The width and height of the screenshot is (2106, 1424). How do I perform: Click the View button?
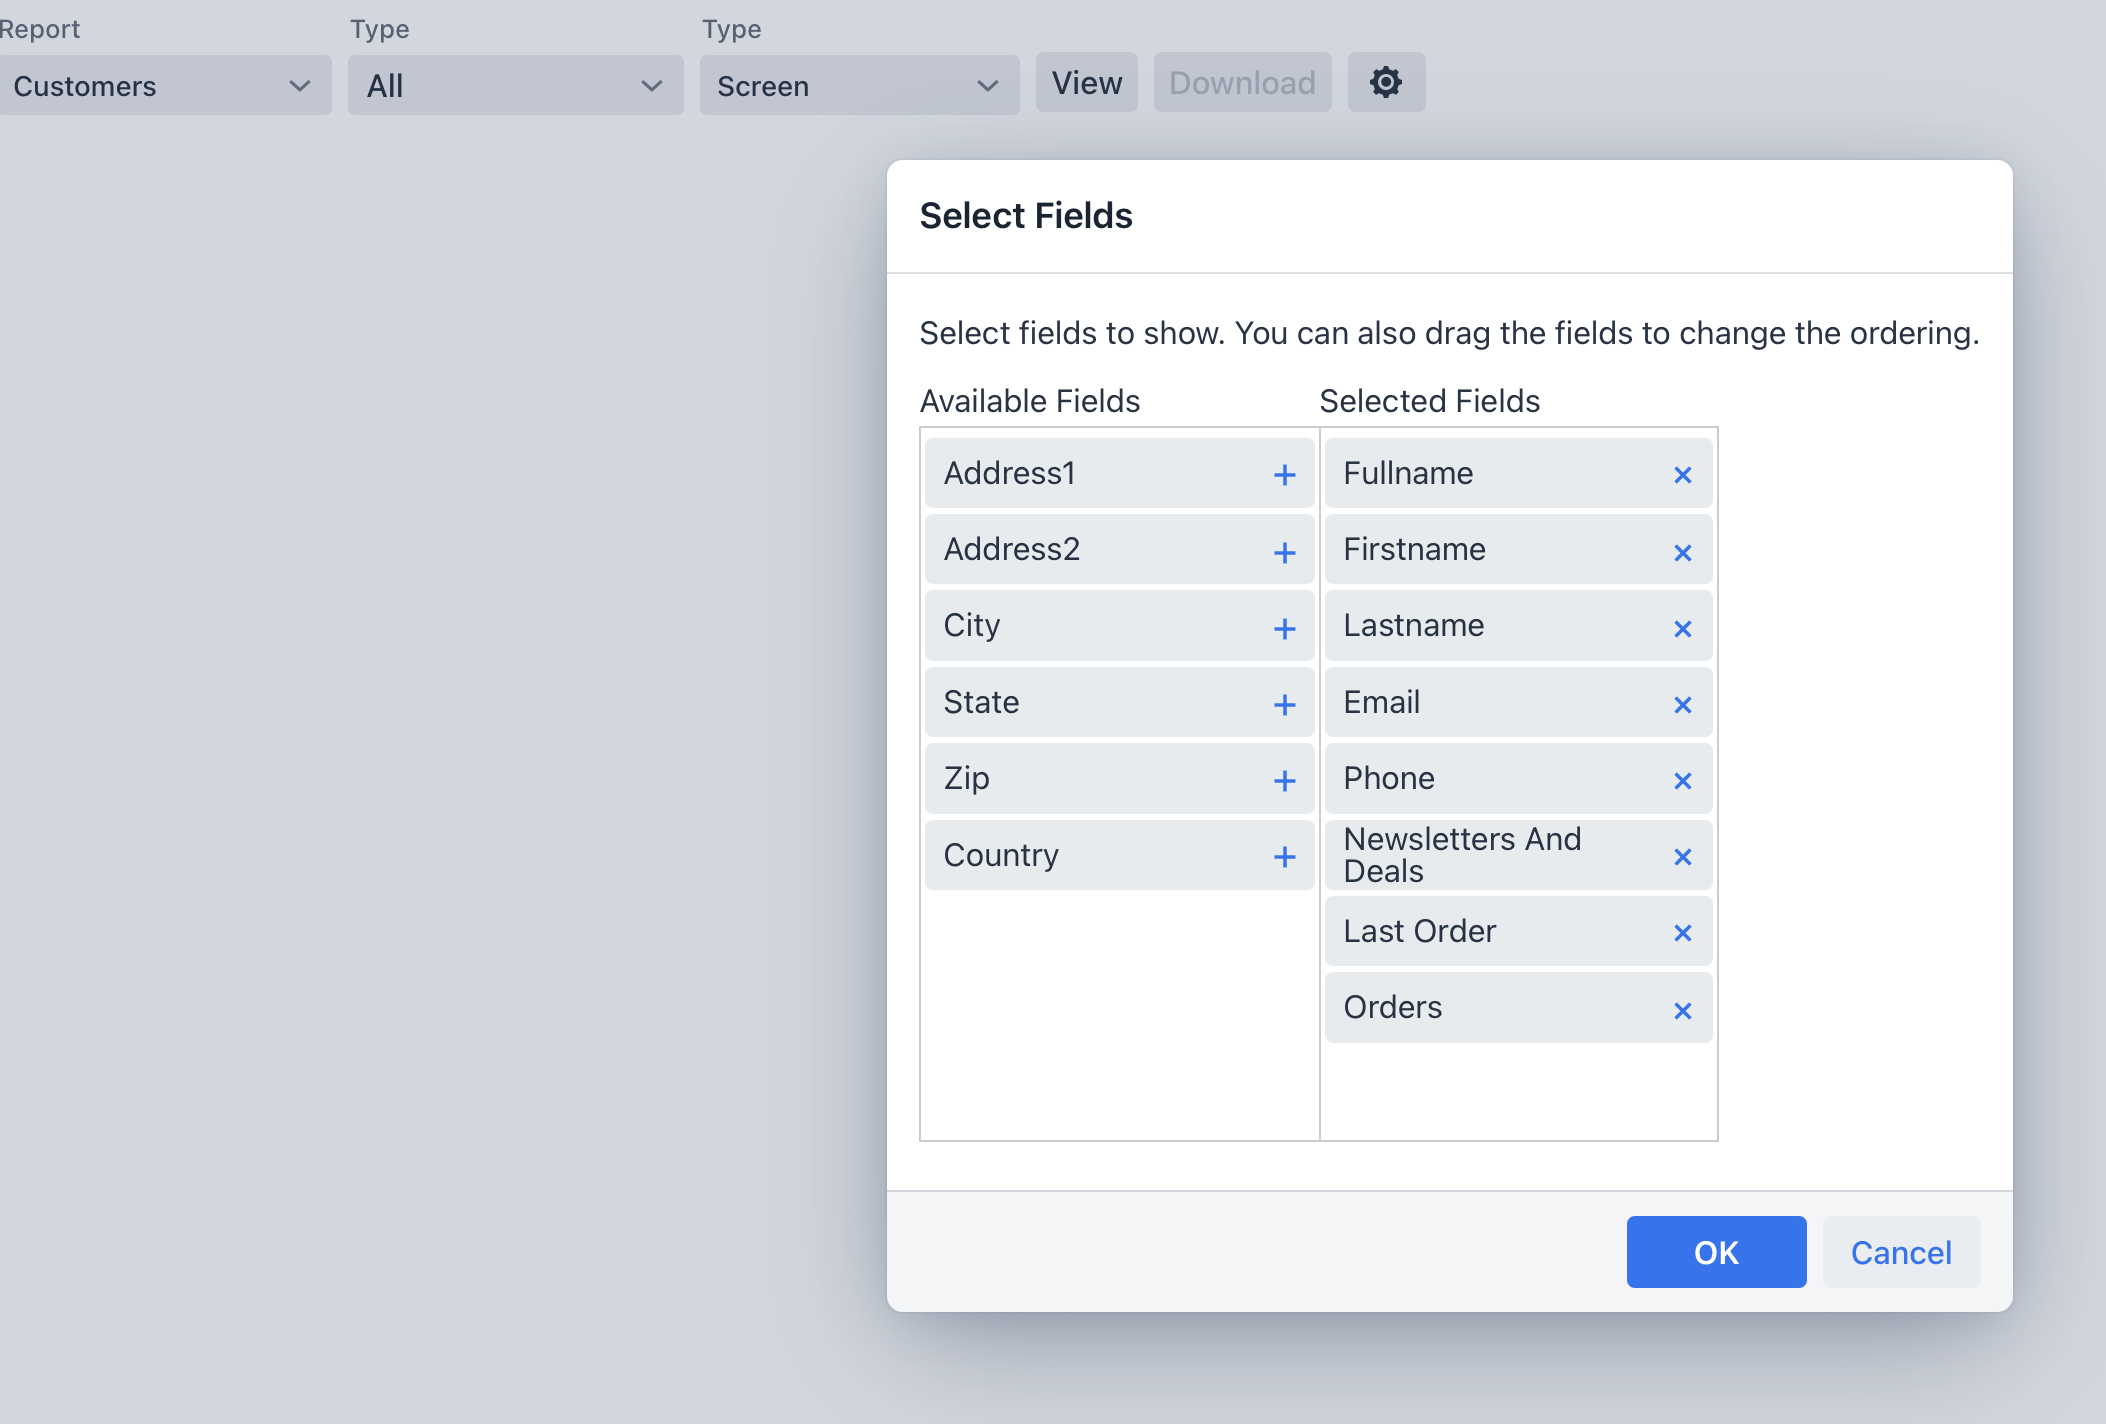[1086, 82]
